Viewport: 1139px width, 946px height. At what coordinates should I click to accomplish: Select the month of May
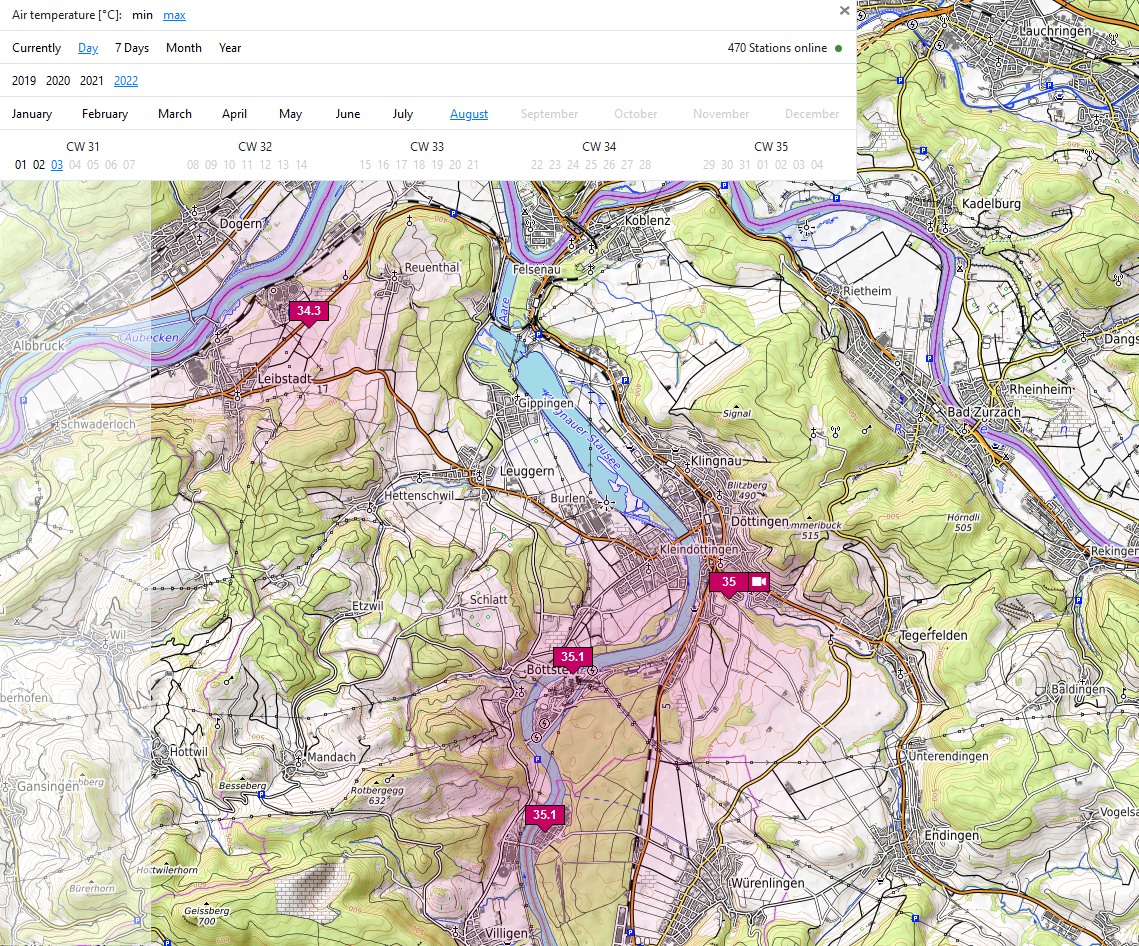(x=291, y=114)
